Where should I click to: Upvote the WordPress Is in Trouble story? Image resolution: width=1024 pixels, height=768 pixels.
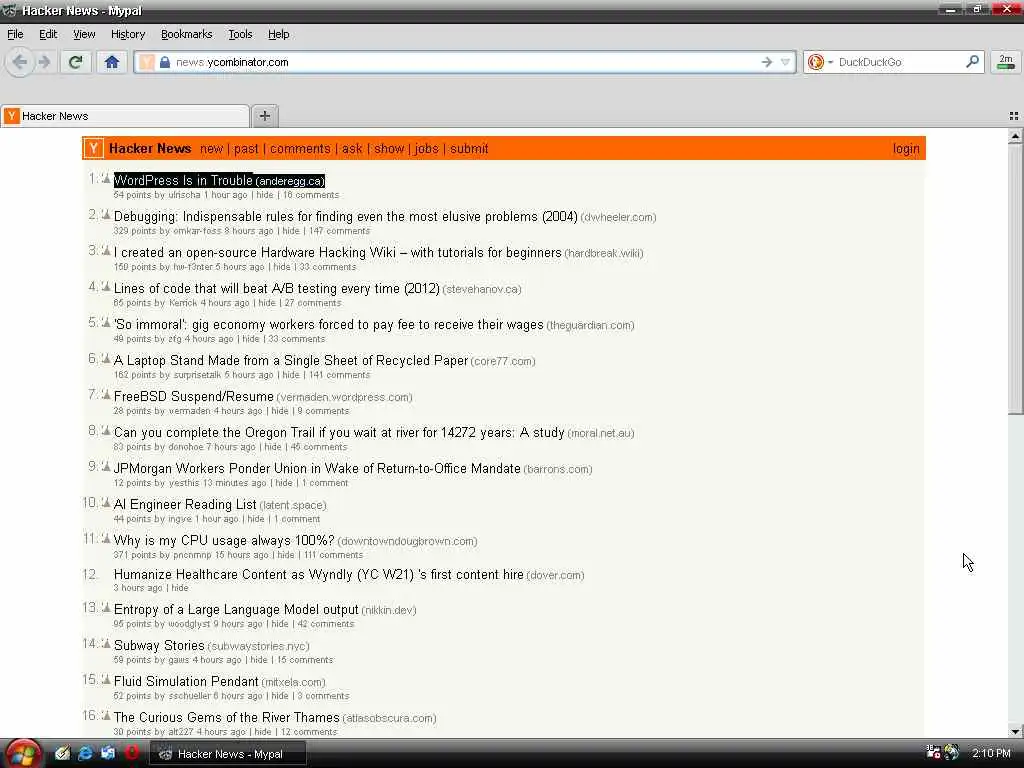[x=106, y=178]
